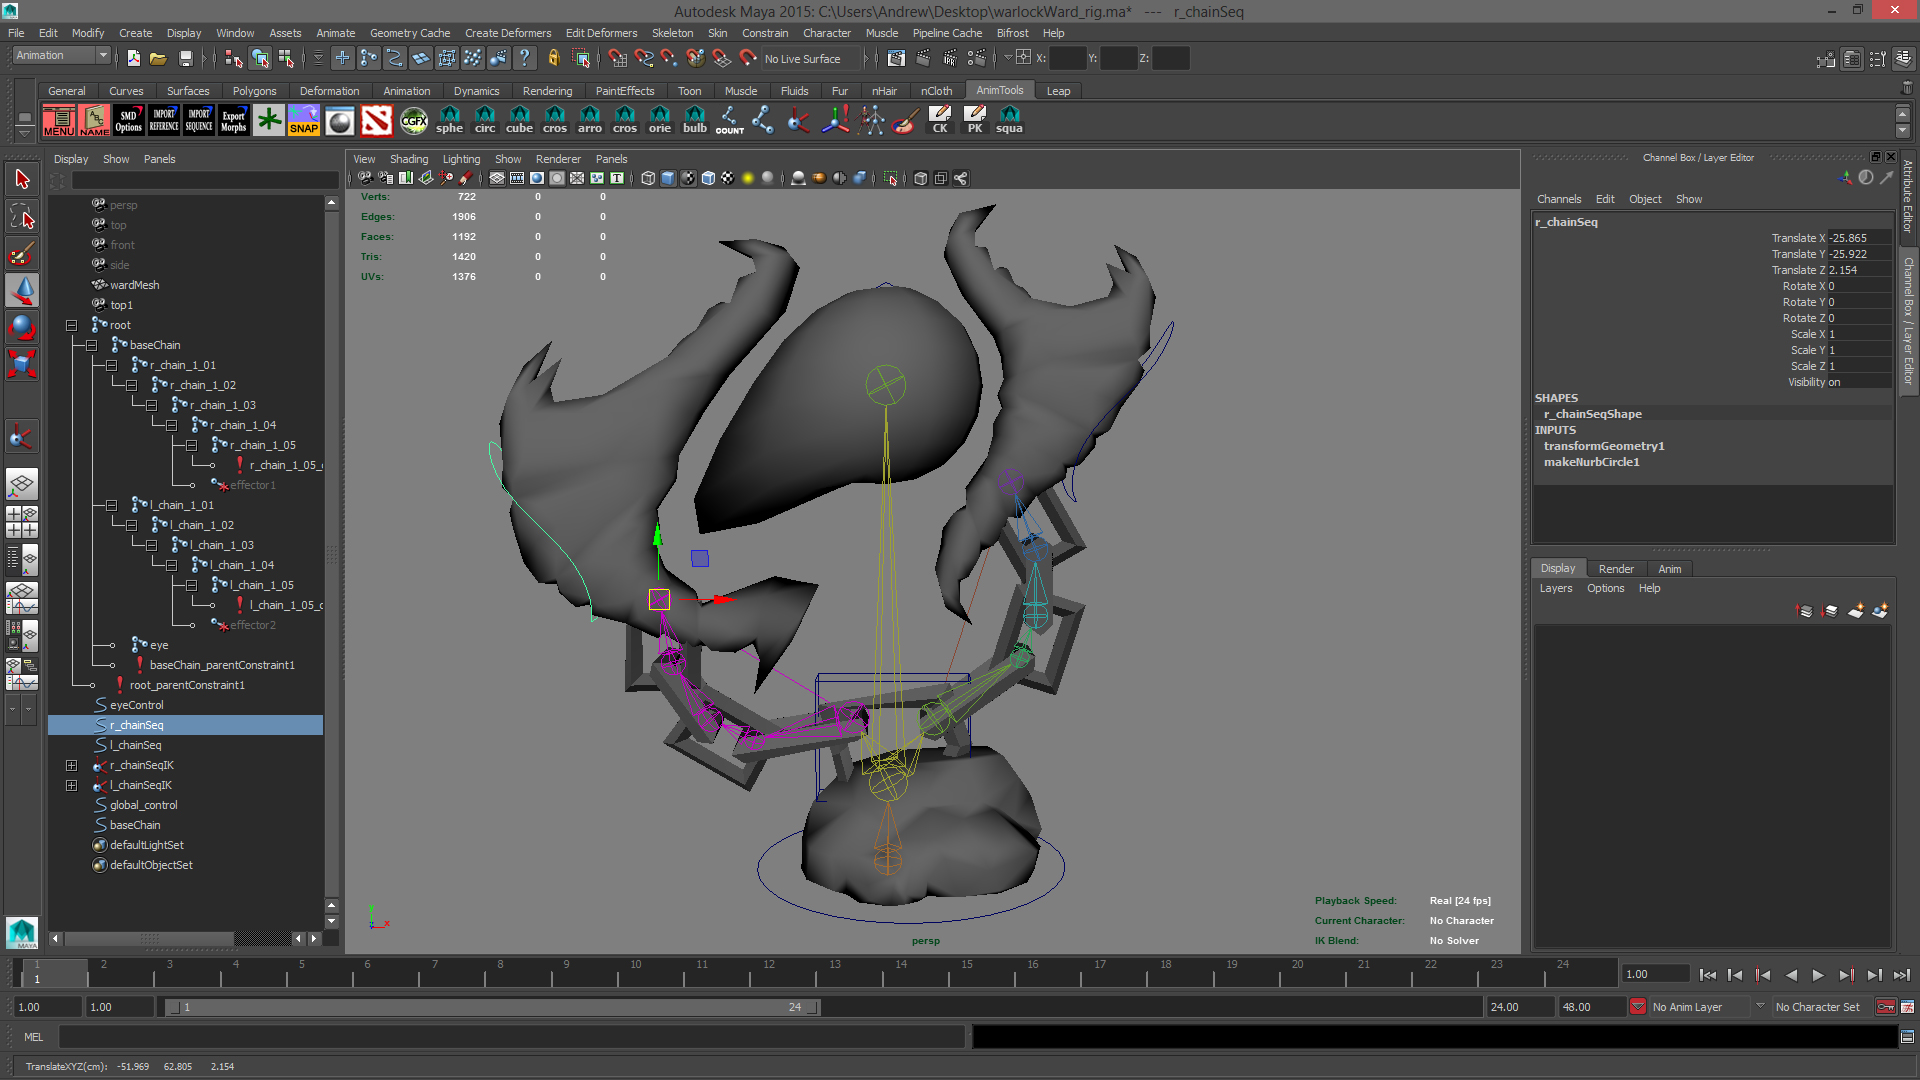1920x1080 pixels.
Task: Open the Skeleton menu
Action: click(x=672, y=33)
